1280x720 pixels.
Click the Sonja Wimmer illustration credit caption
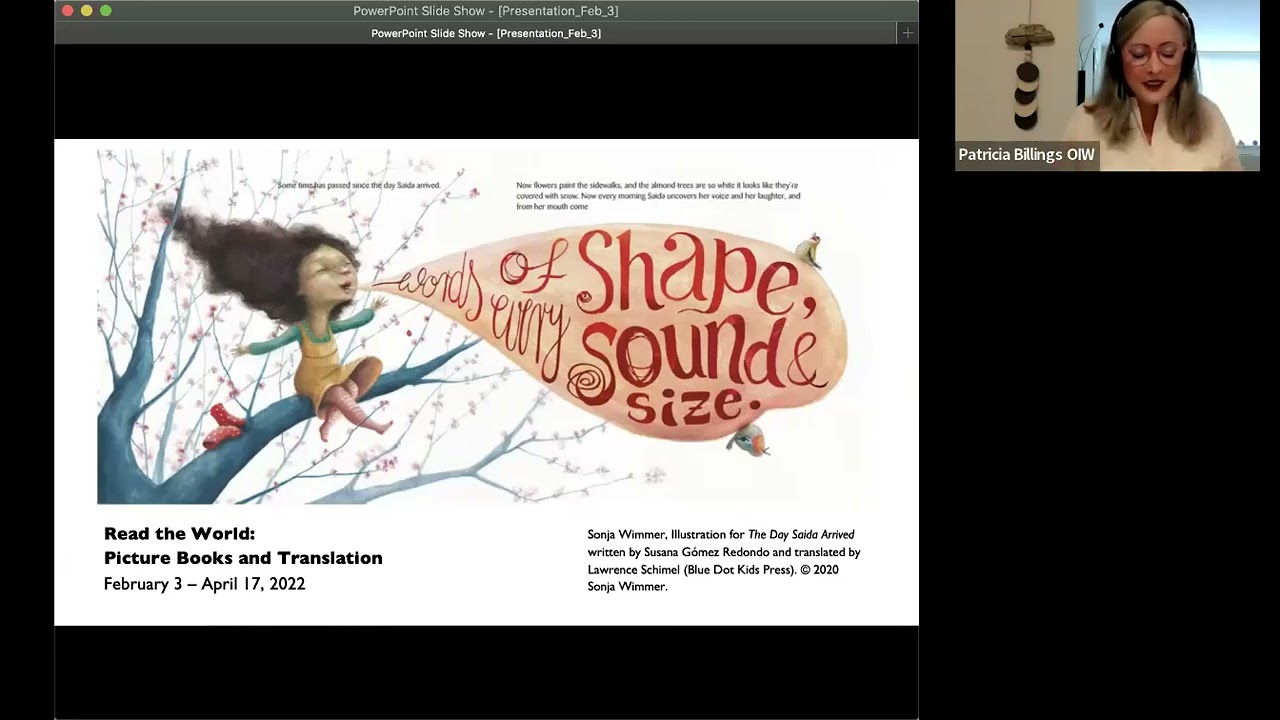[x=724, y=561]
